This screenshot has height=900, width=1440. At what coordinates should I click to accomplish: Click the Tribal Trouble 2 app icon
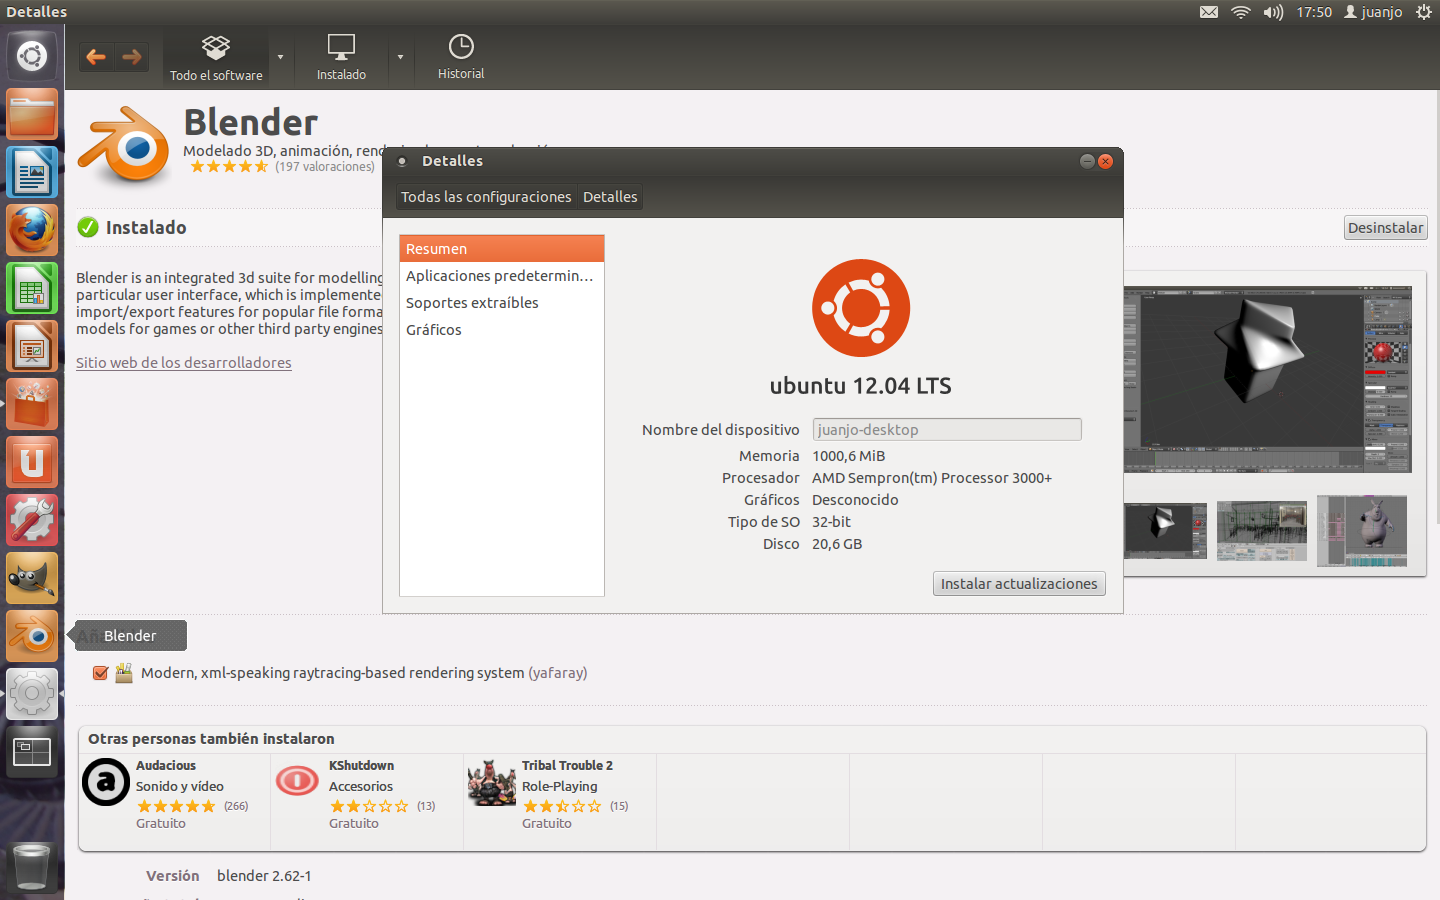point(491,782)
